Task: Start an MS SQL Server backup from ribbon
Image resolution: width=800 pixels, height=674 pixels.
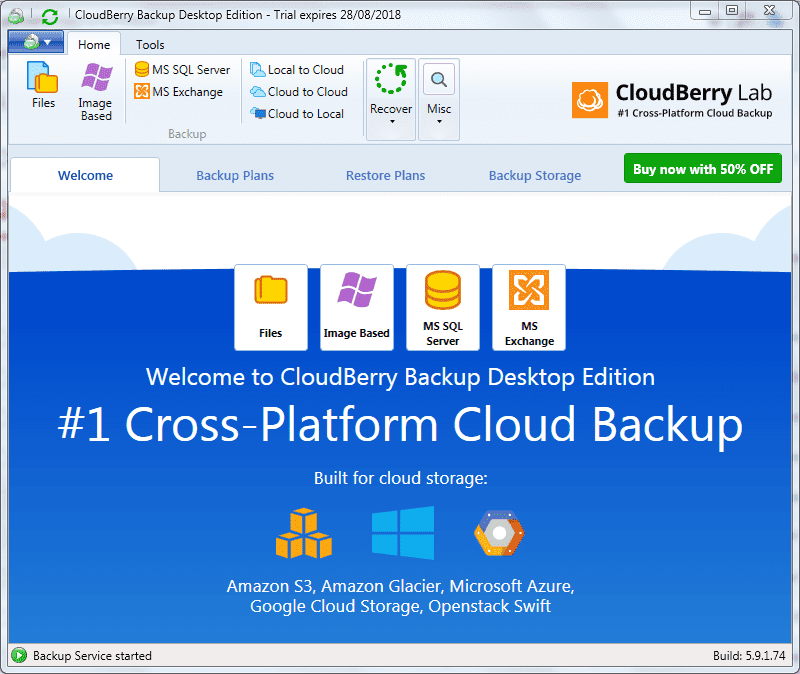Action: point(182,69)
